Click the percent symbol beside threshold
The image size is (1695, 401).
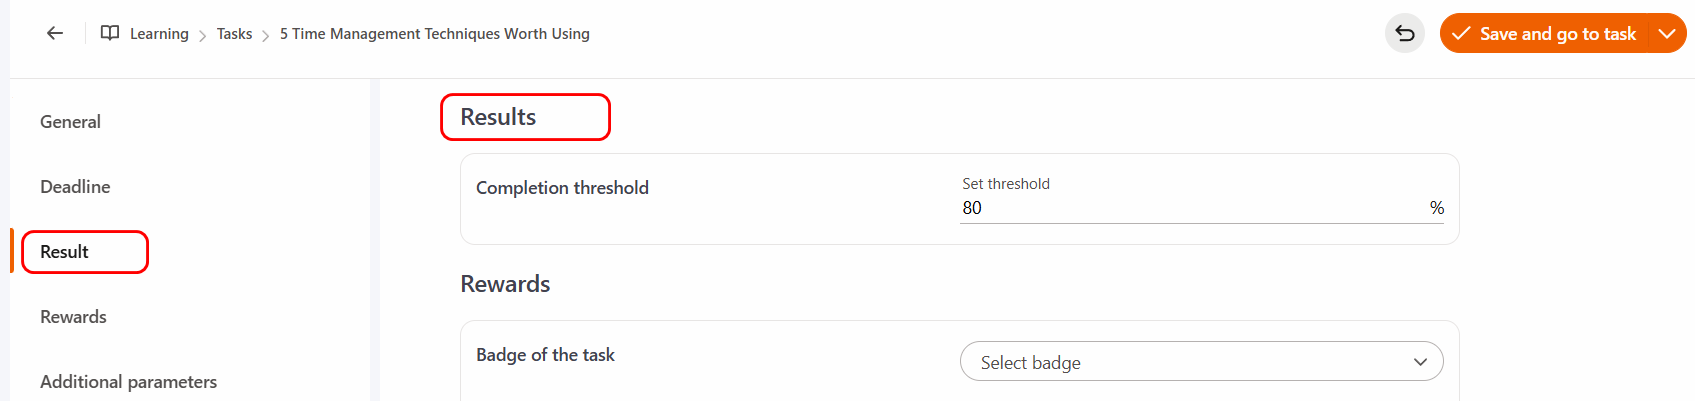(1437, 208)
